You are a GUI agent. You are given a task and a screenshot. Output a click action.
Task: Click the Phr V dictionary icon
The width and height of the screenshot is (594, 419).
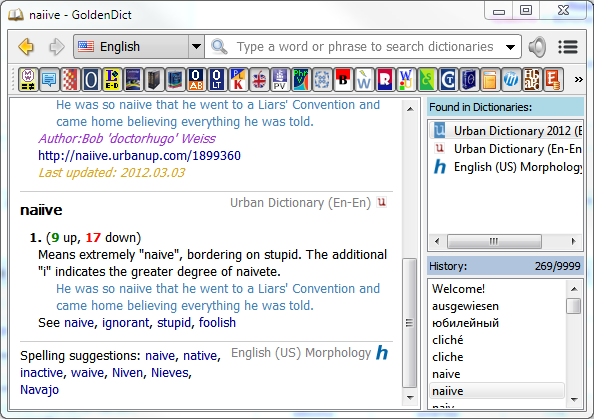point(301,80)
